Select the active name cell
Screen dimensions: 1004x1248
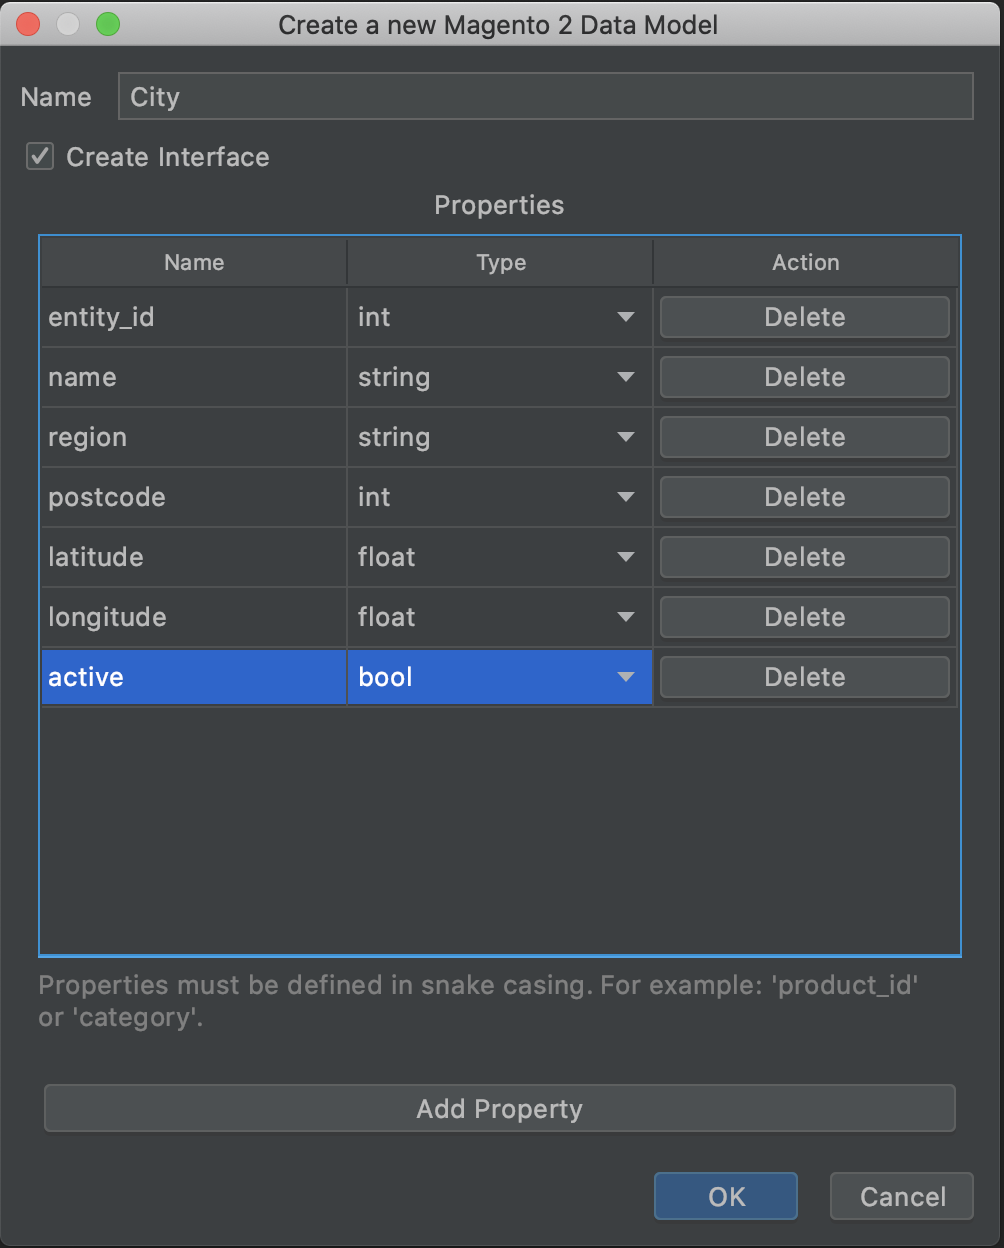[194, 677]
